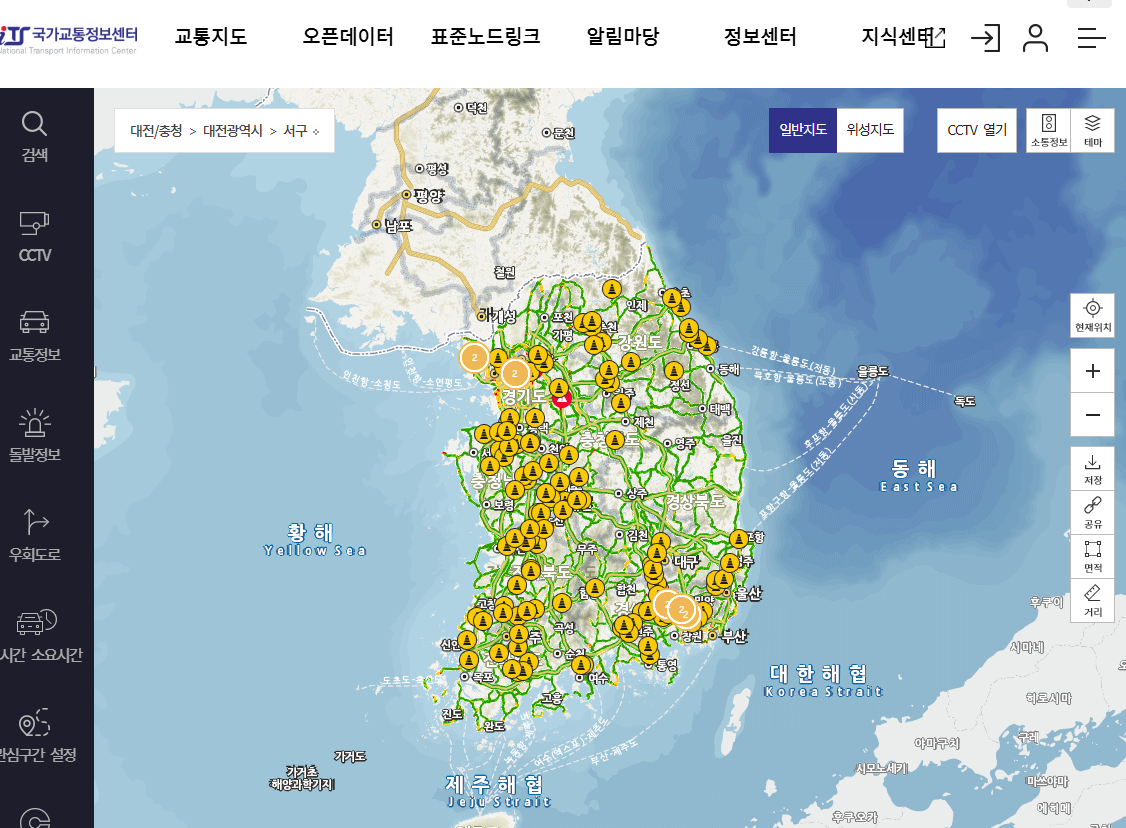Switch to 일반지도 normal map

(803, 130)
